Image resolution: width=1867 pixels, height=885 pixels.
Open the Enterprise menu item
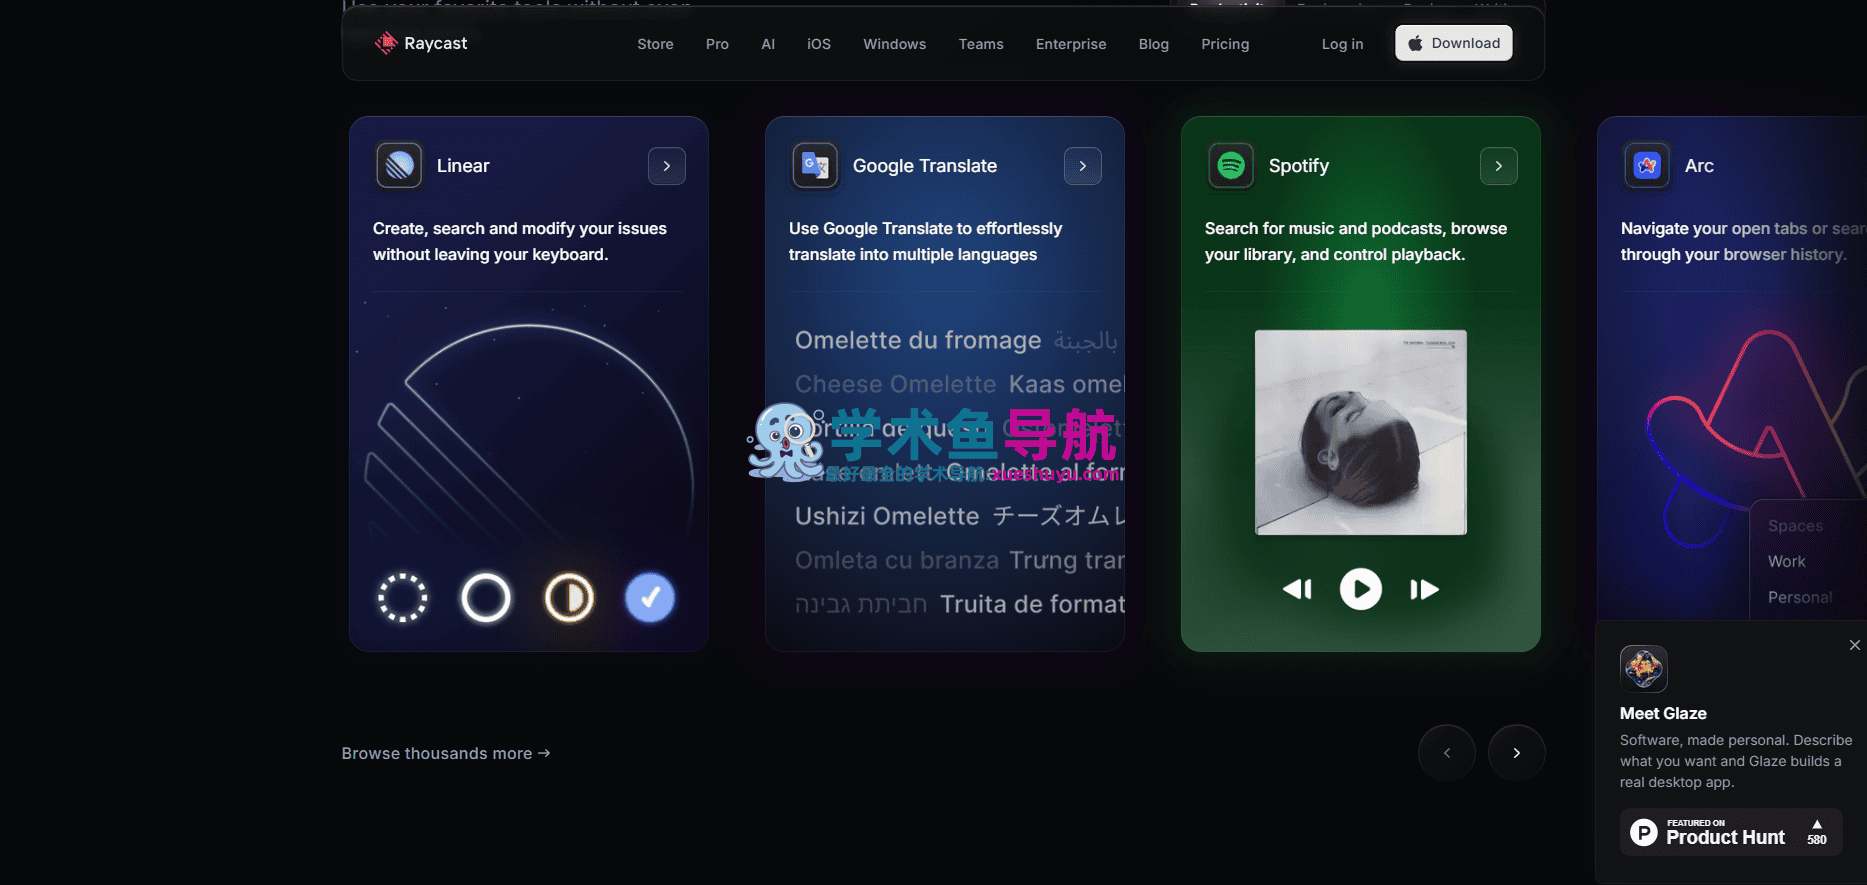coord(1071,44)
